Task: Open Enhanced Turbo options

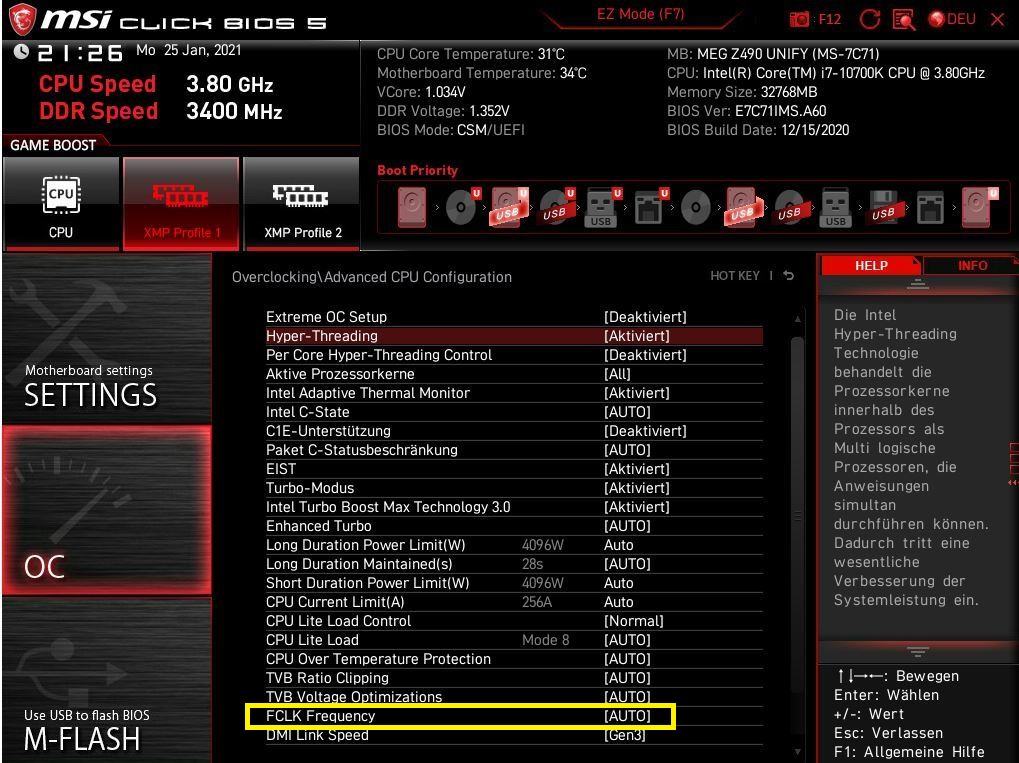Action: click(x=513, y=526)
